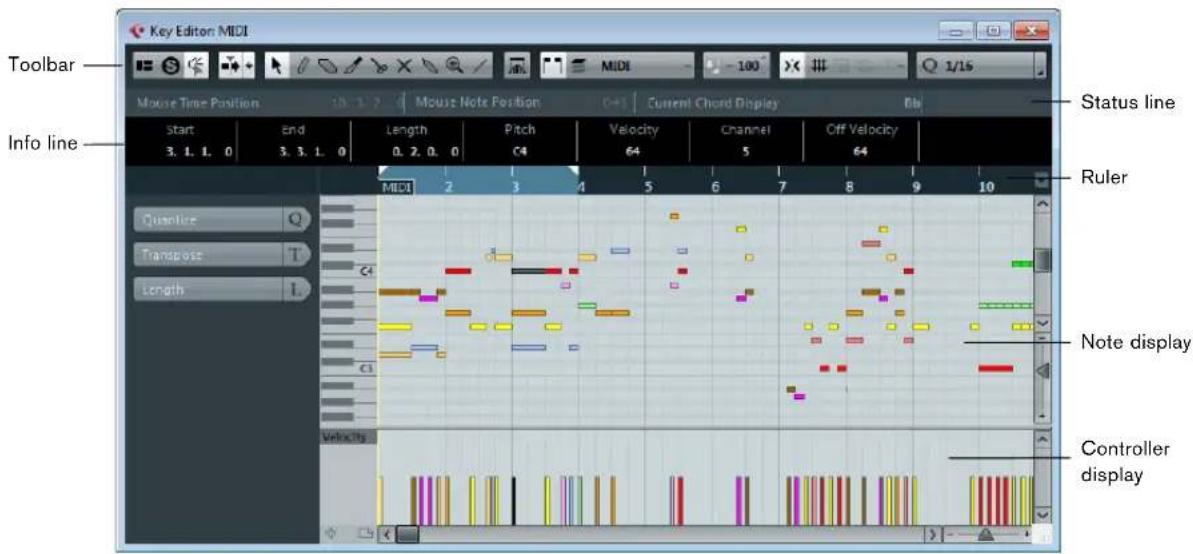Select the Object Selection arrow tool
The image size is (1193, 554).
tap(276, 66)
